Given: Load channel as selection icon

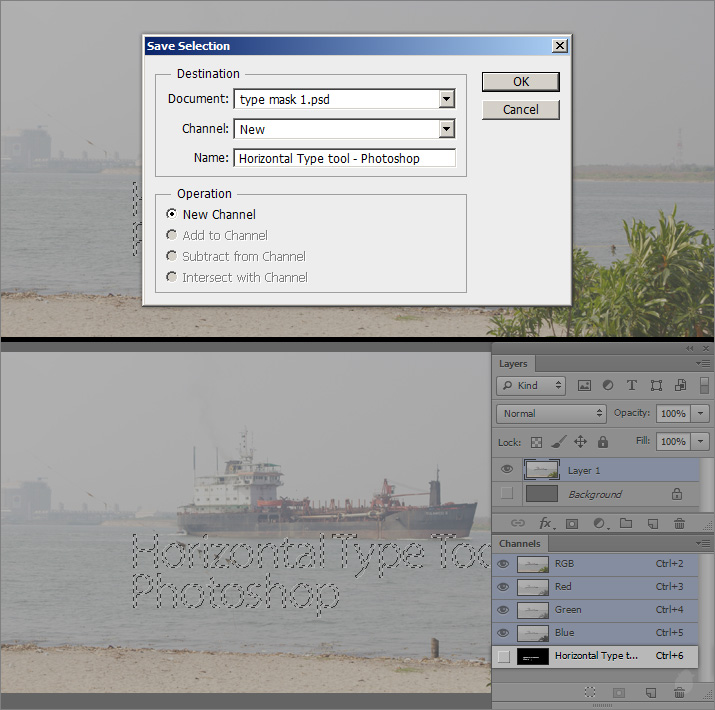Looking at the screenshot, I should click(x=590, y=692).
